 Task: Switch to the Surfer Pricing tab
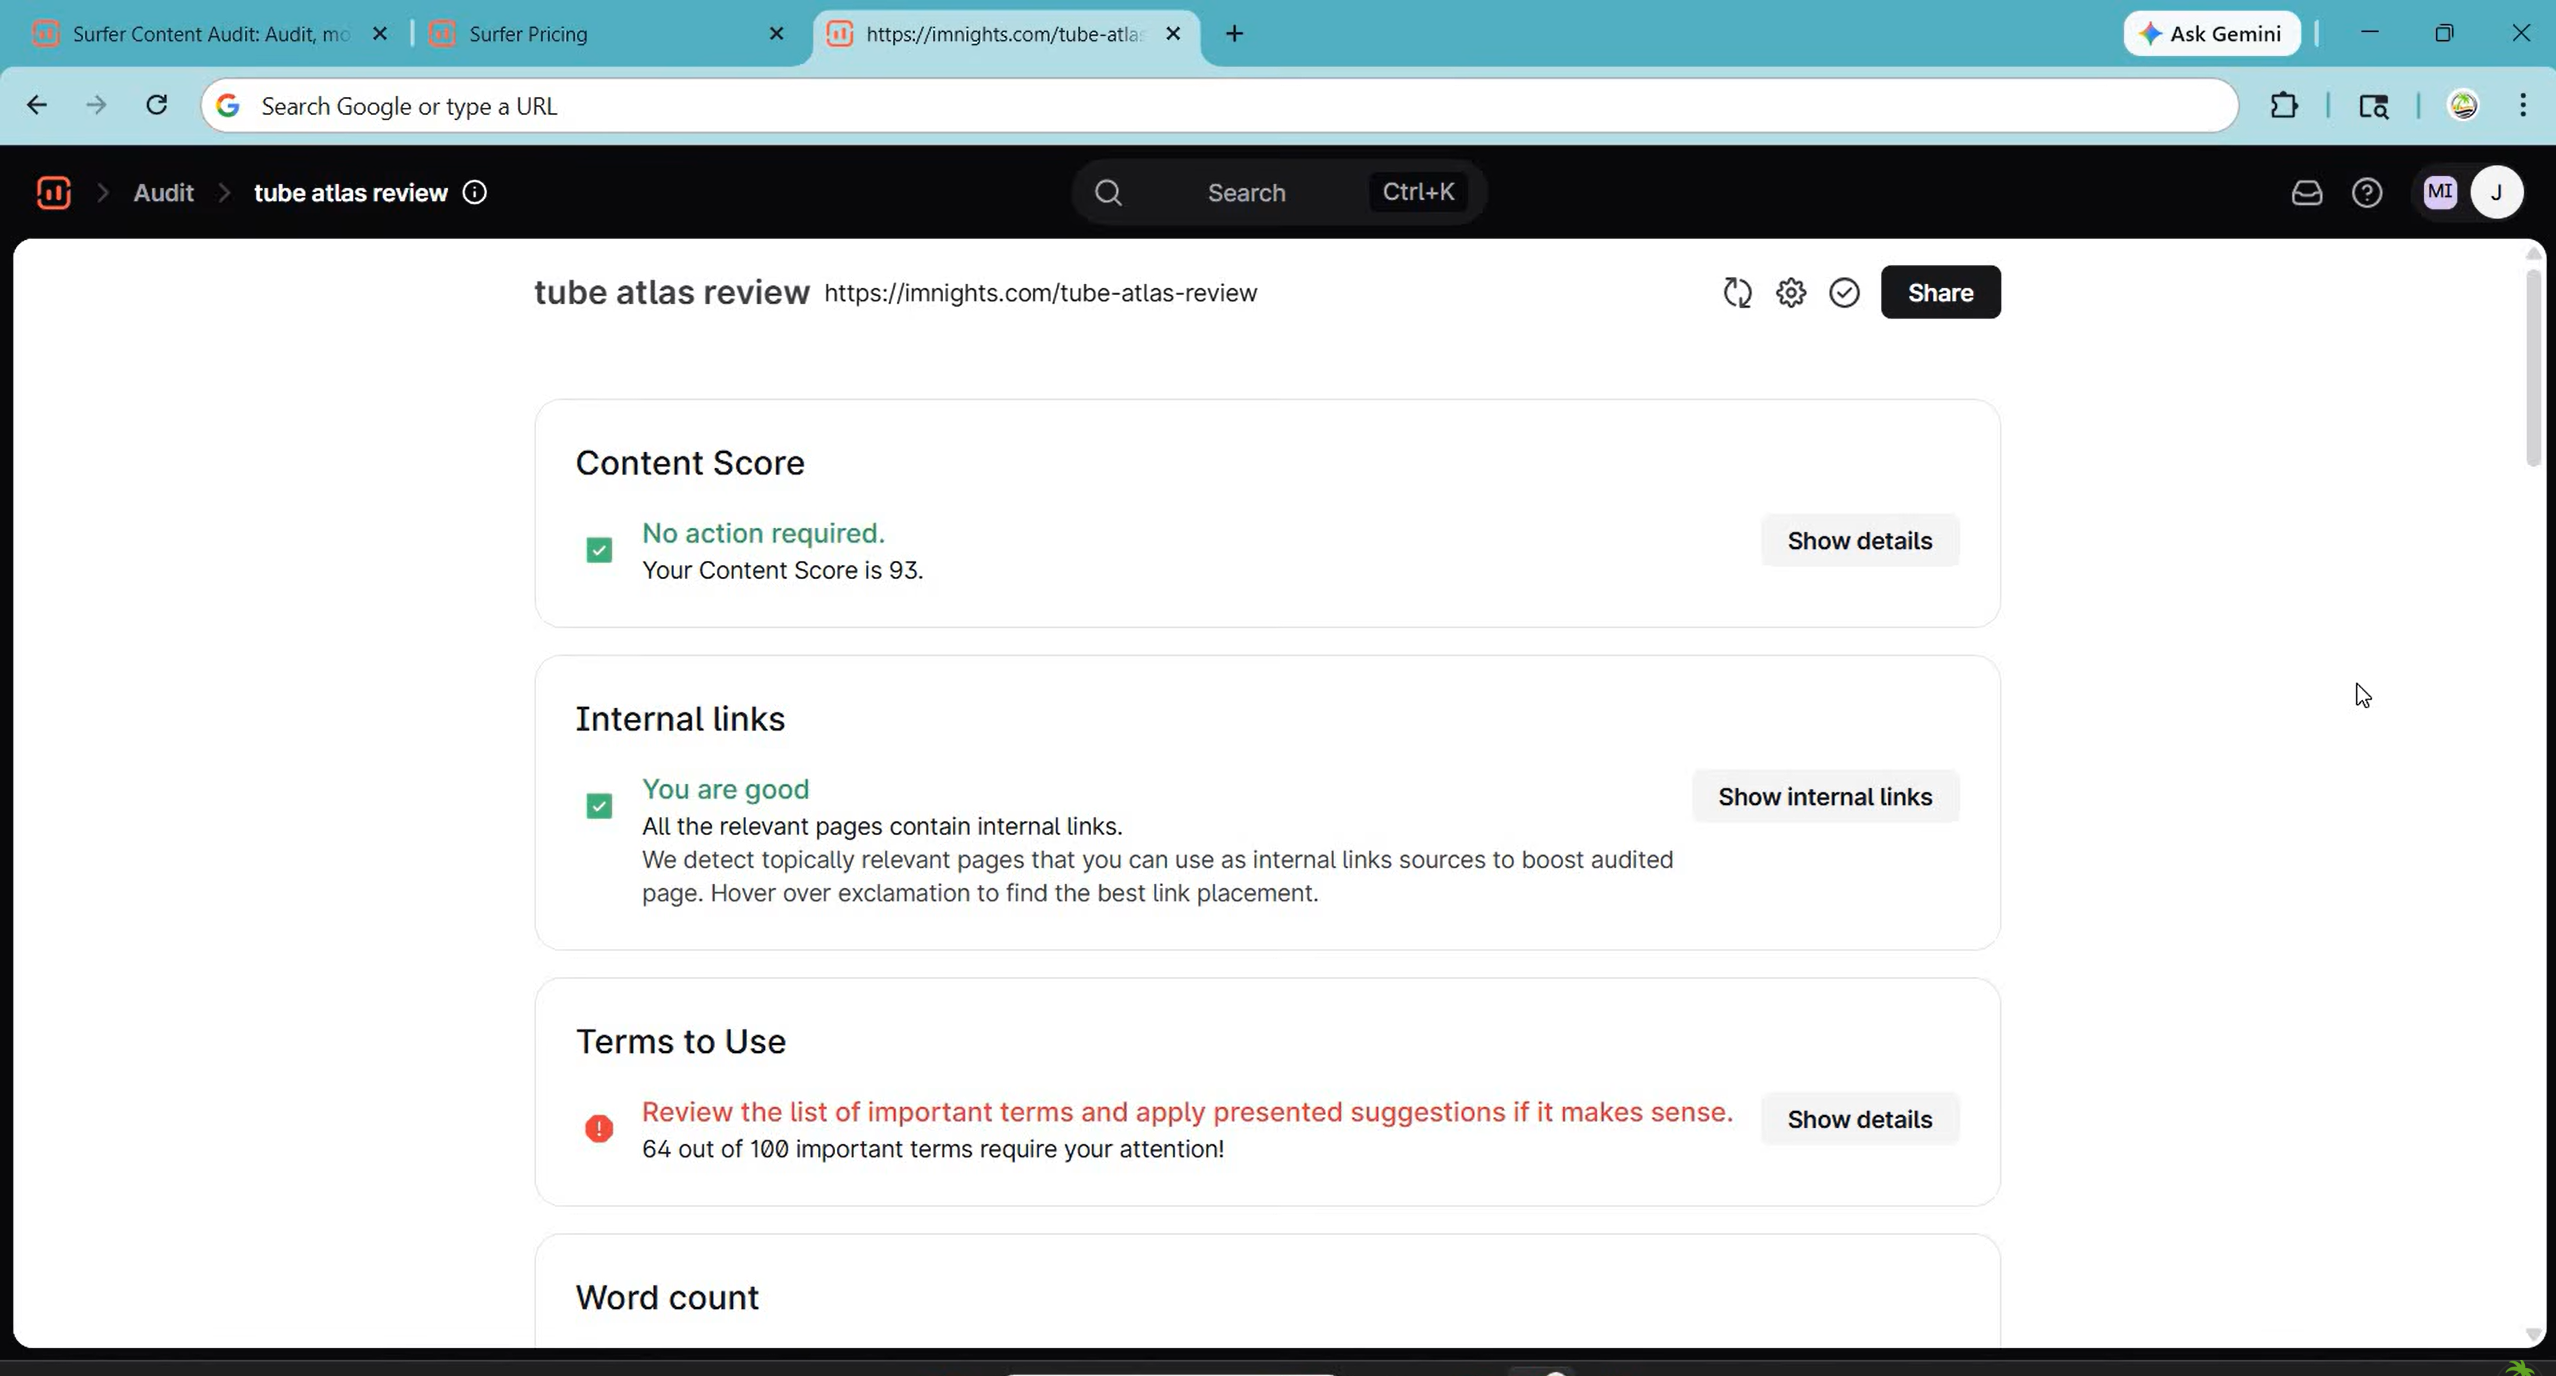point(530,33)
